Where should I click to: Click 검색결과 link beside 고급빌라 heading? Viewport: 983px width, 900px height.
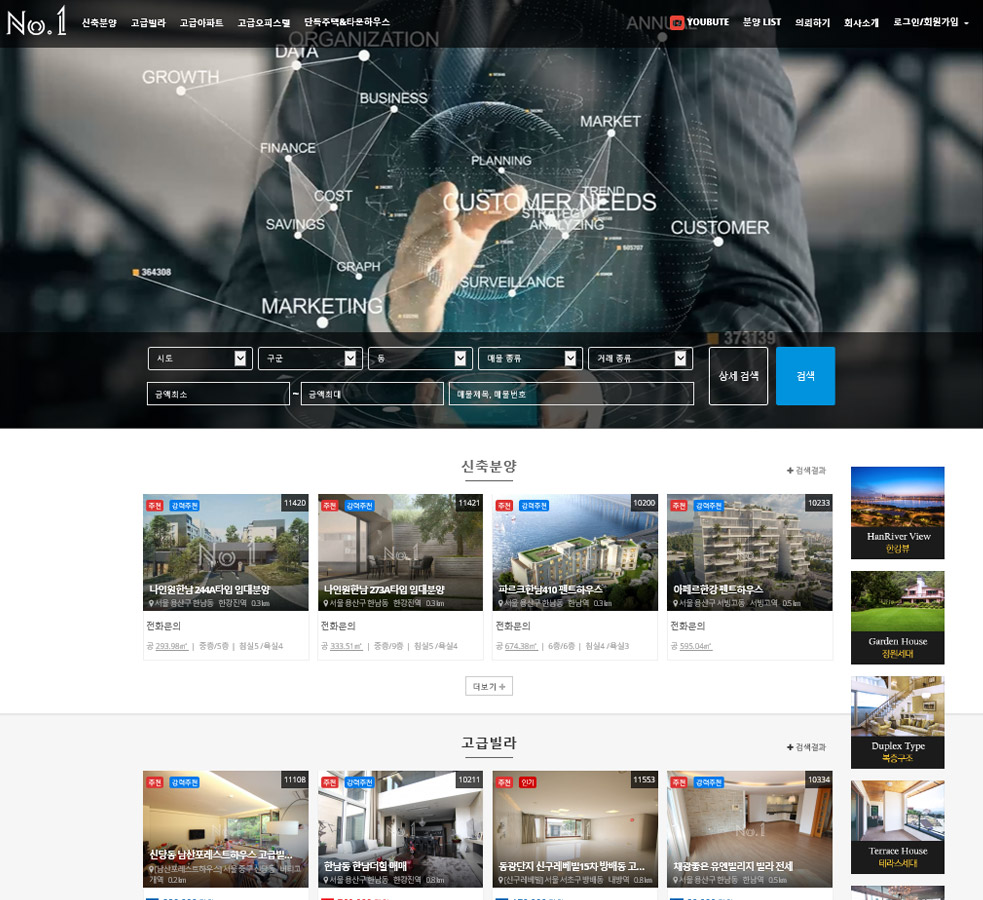(x=806, y=747)
